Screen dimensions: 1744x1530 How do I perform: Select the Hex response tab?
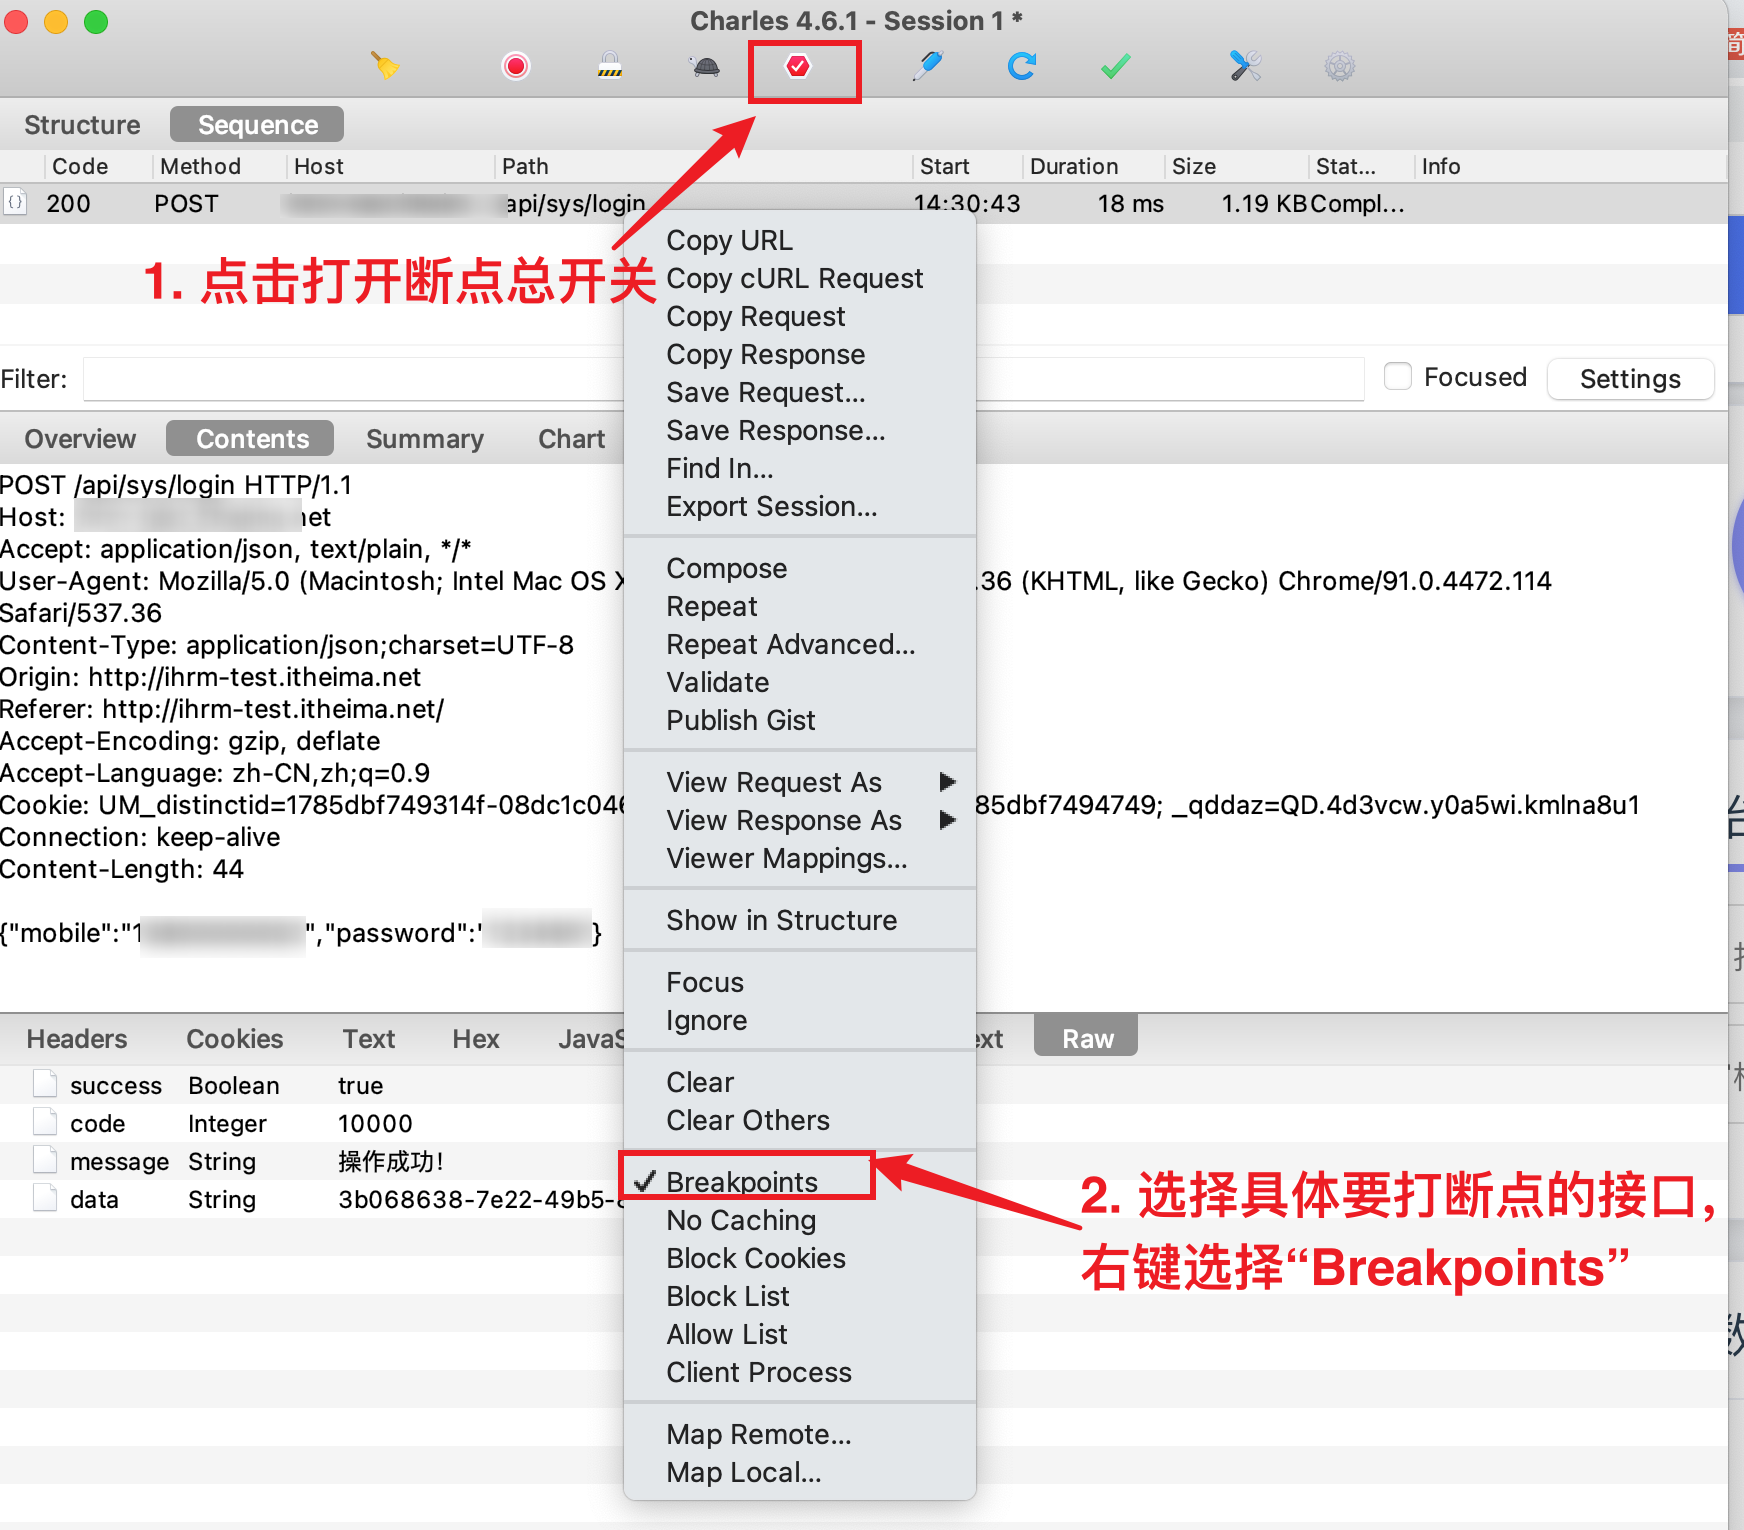[476, 1039]
